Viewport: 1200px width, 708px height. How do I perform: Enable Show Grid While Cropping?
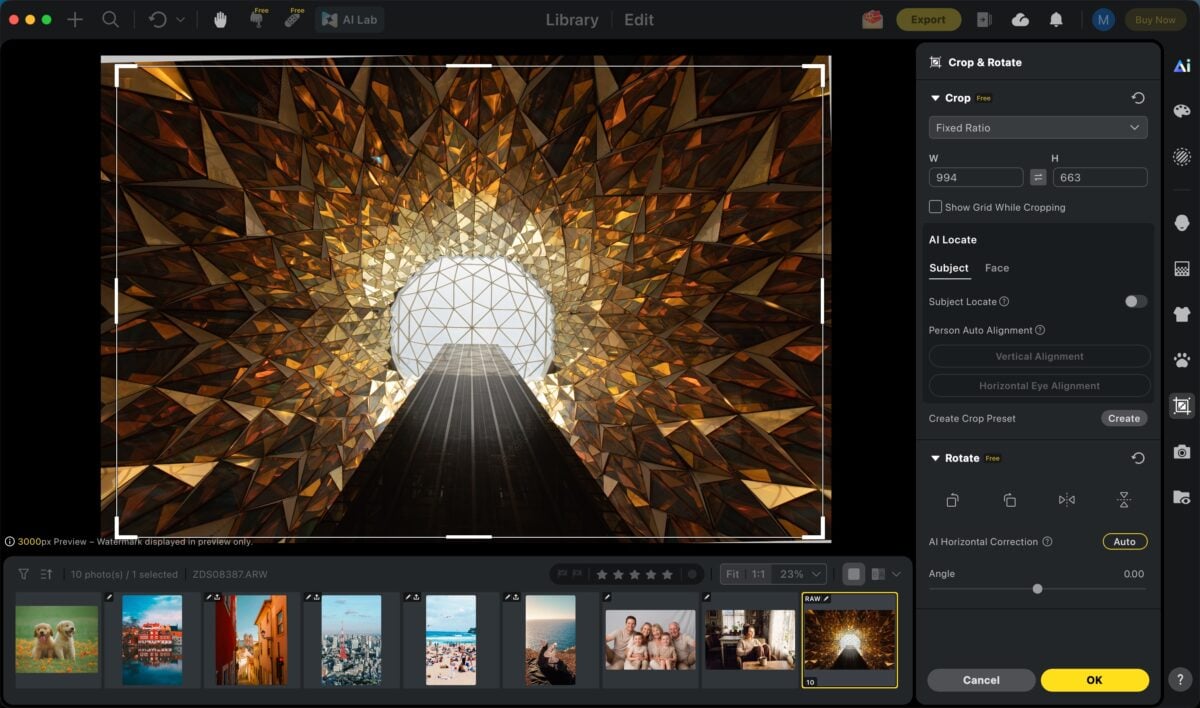[936, 207]
